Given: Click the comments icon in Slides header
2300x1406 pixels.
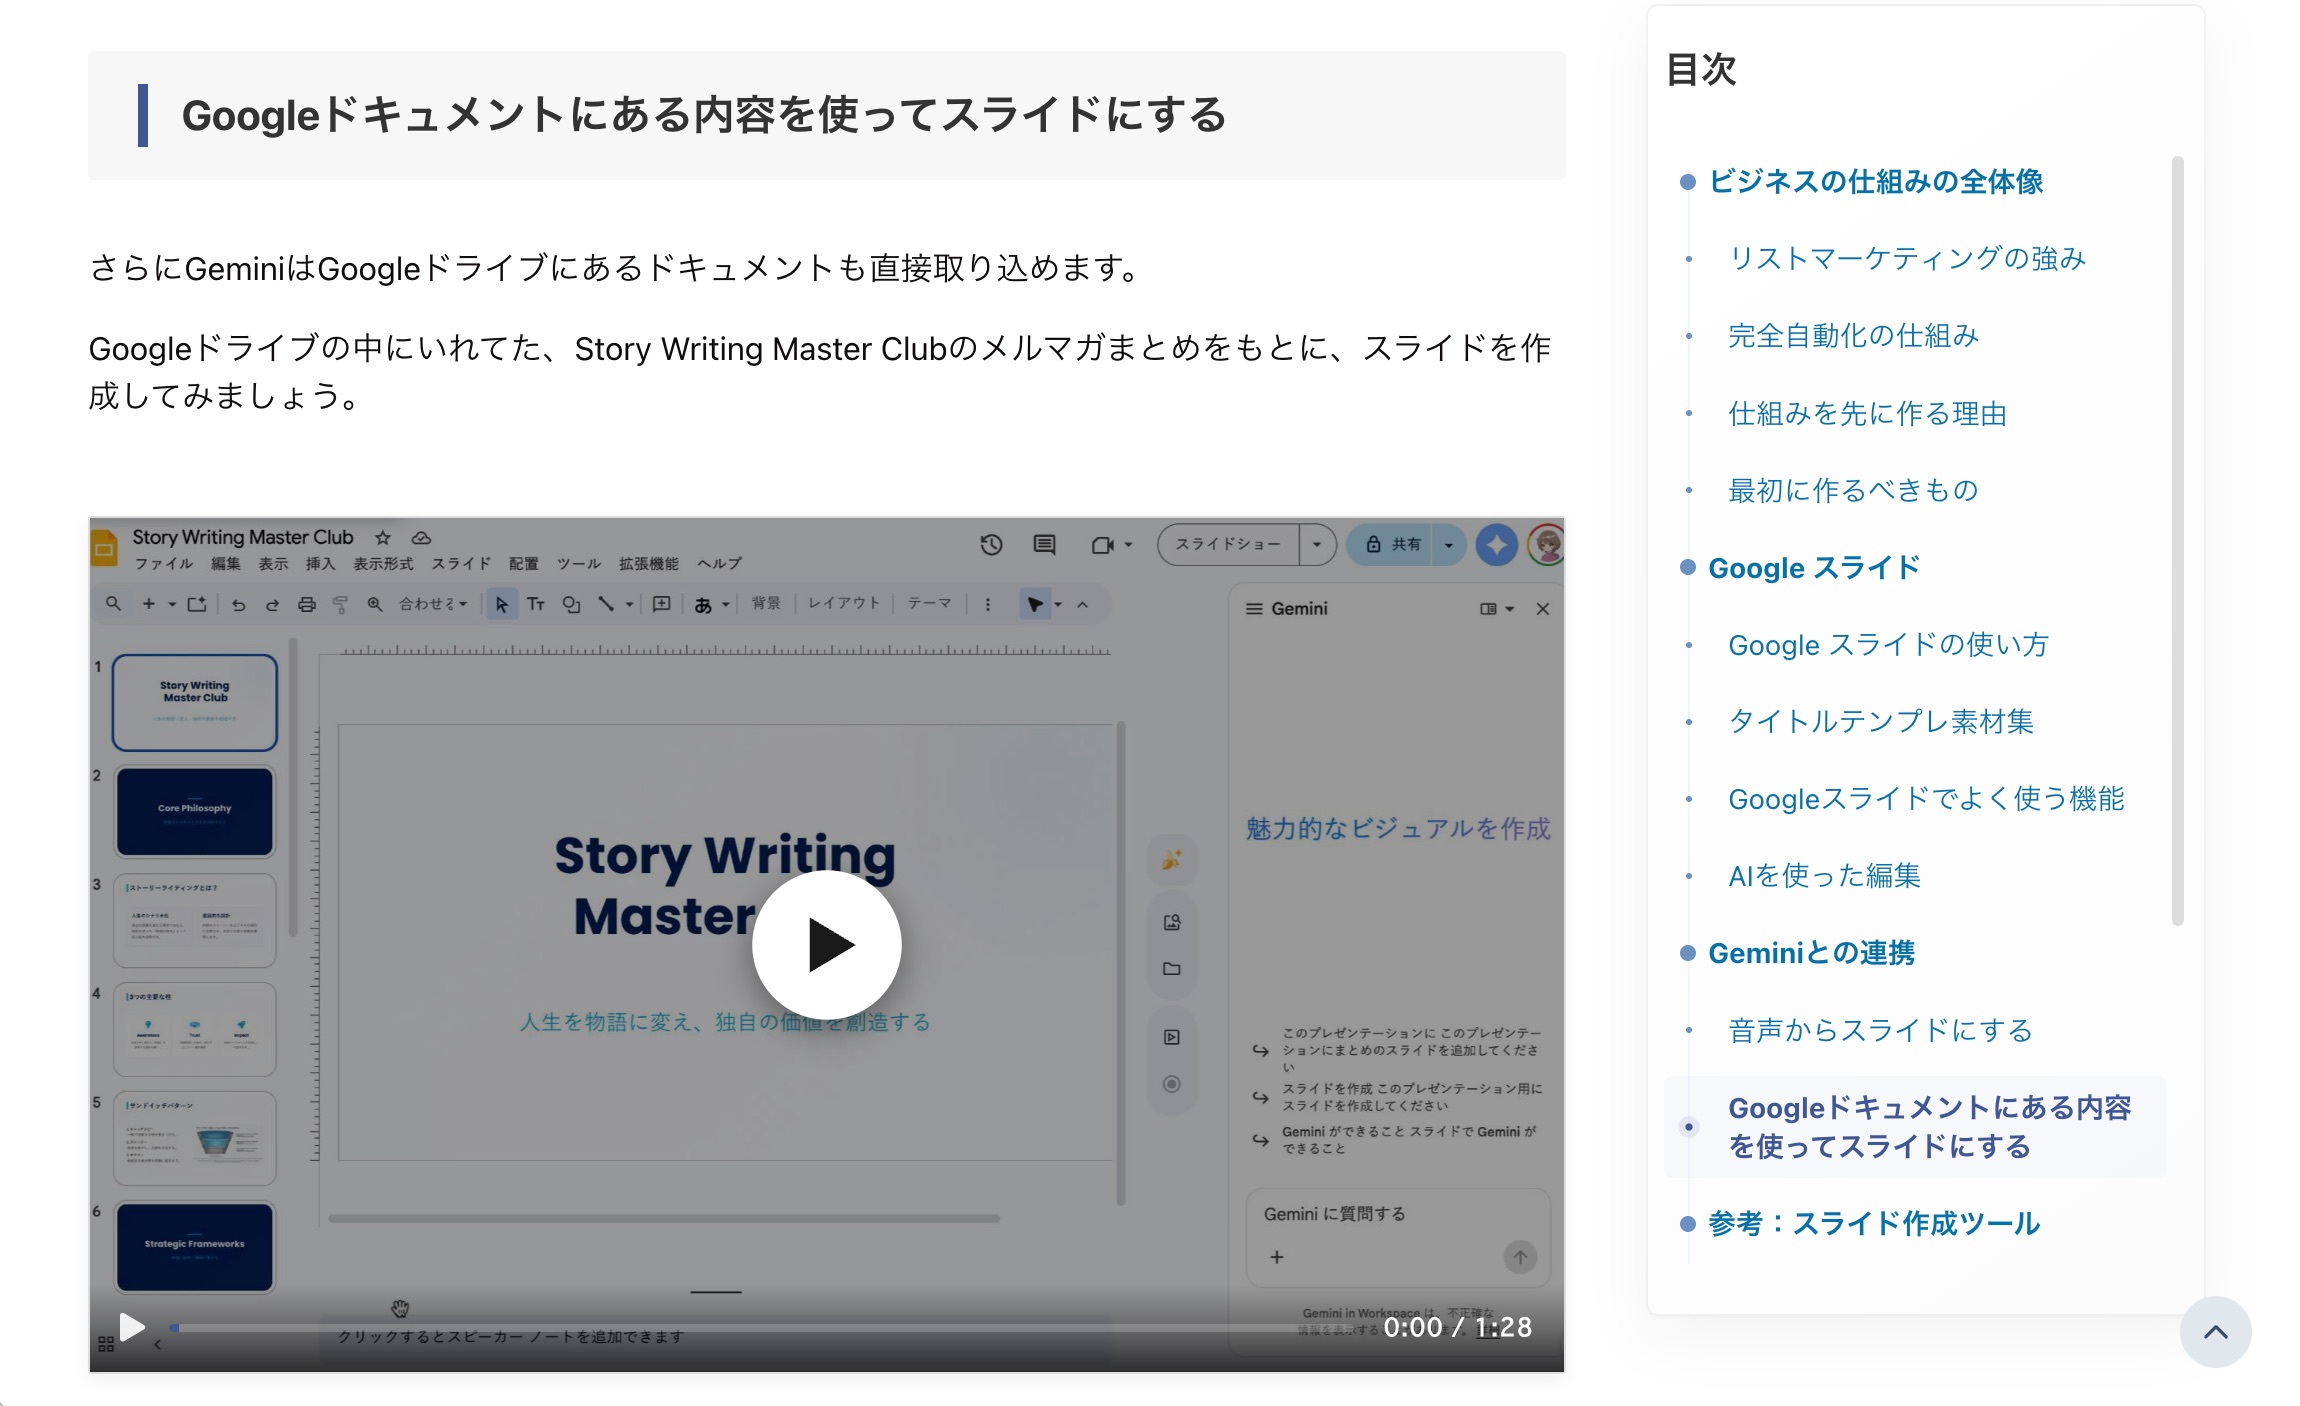Looking at the screenshot, I should 1044,545.
